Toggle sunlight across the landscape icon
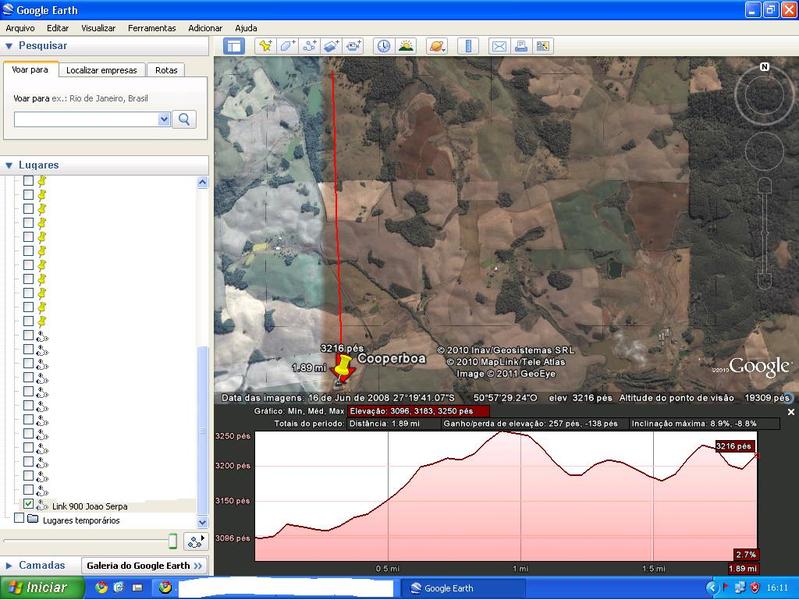The width and height of the screenshot is (799, 600). coord(406,46)
